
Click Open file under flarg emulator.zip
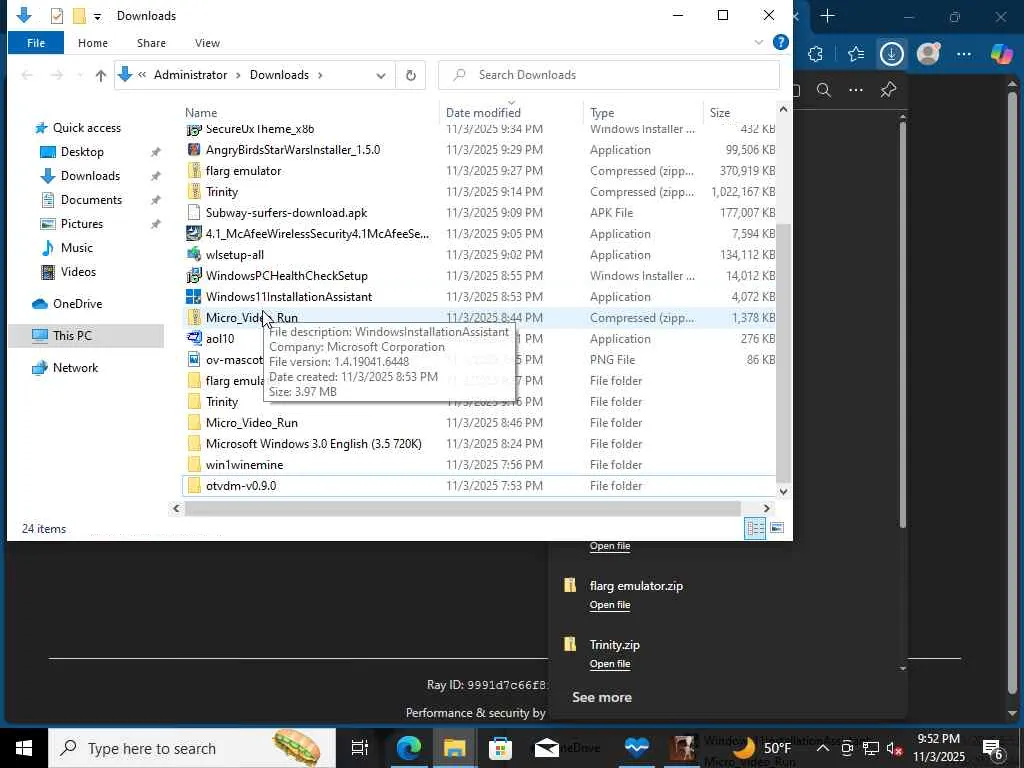point(610,605)
